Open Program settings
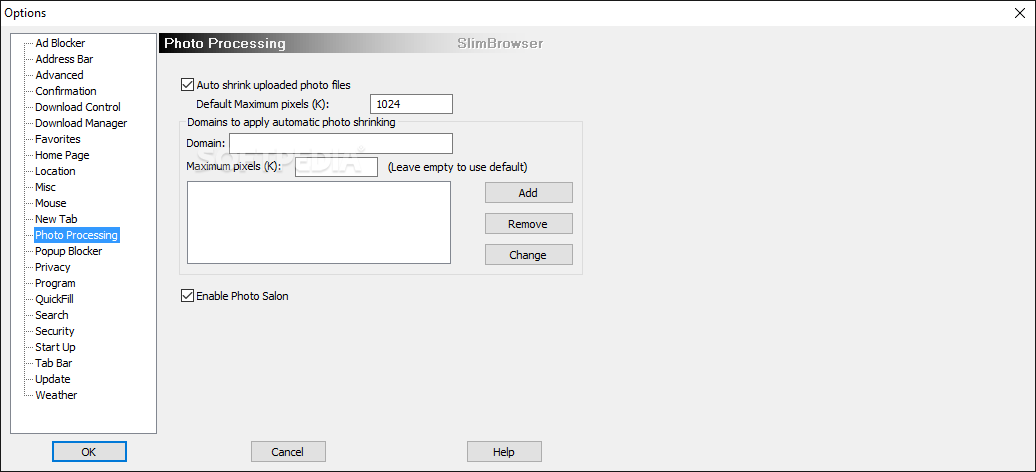This screenshot has height=472, width=1036. click(56, 283)
